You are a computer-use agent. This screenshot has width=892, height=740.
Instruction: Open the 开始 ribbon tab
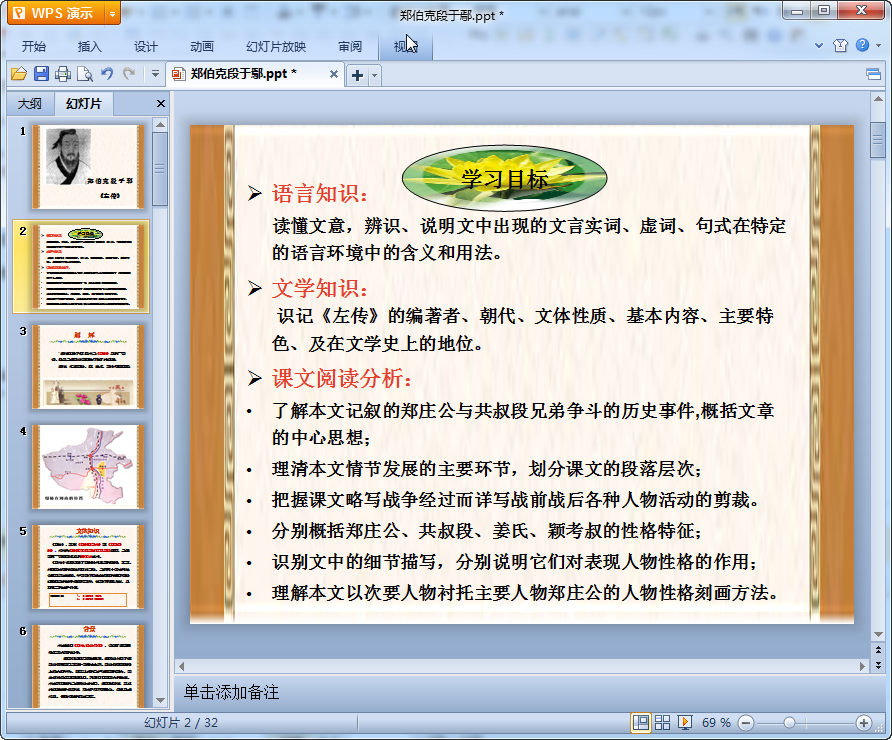click(34, 47)
